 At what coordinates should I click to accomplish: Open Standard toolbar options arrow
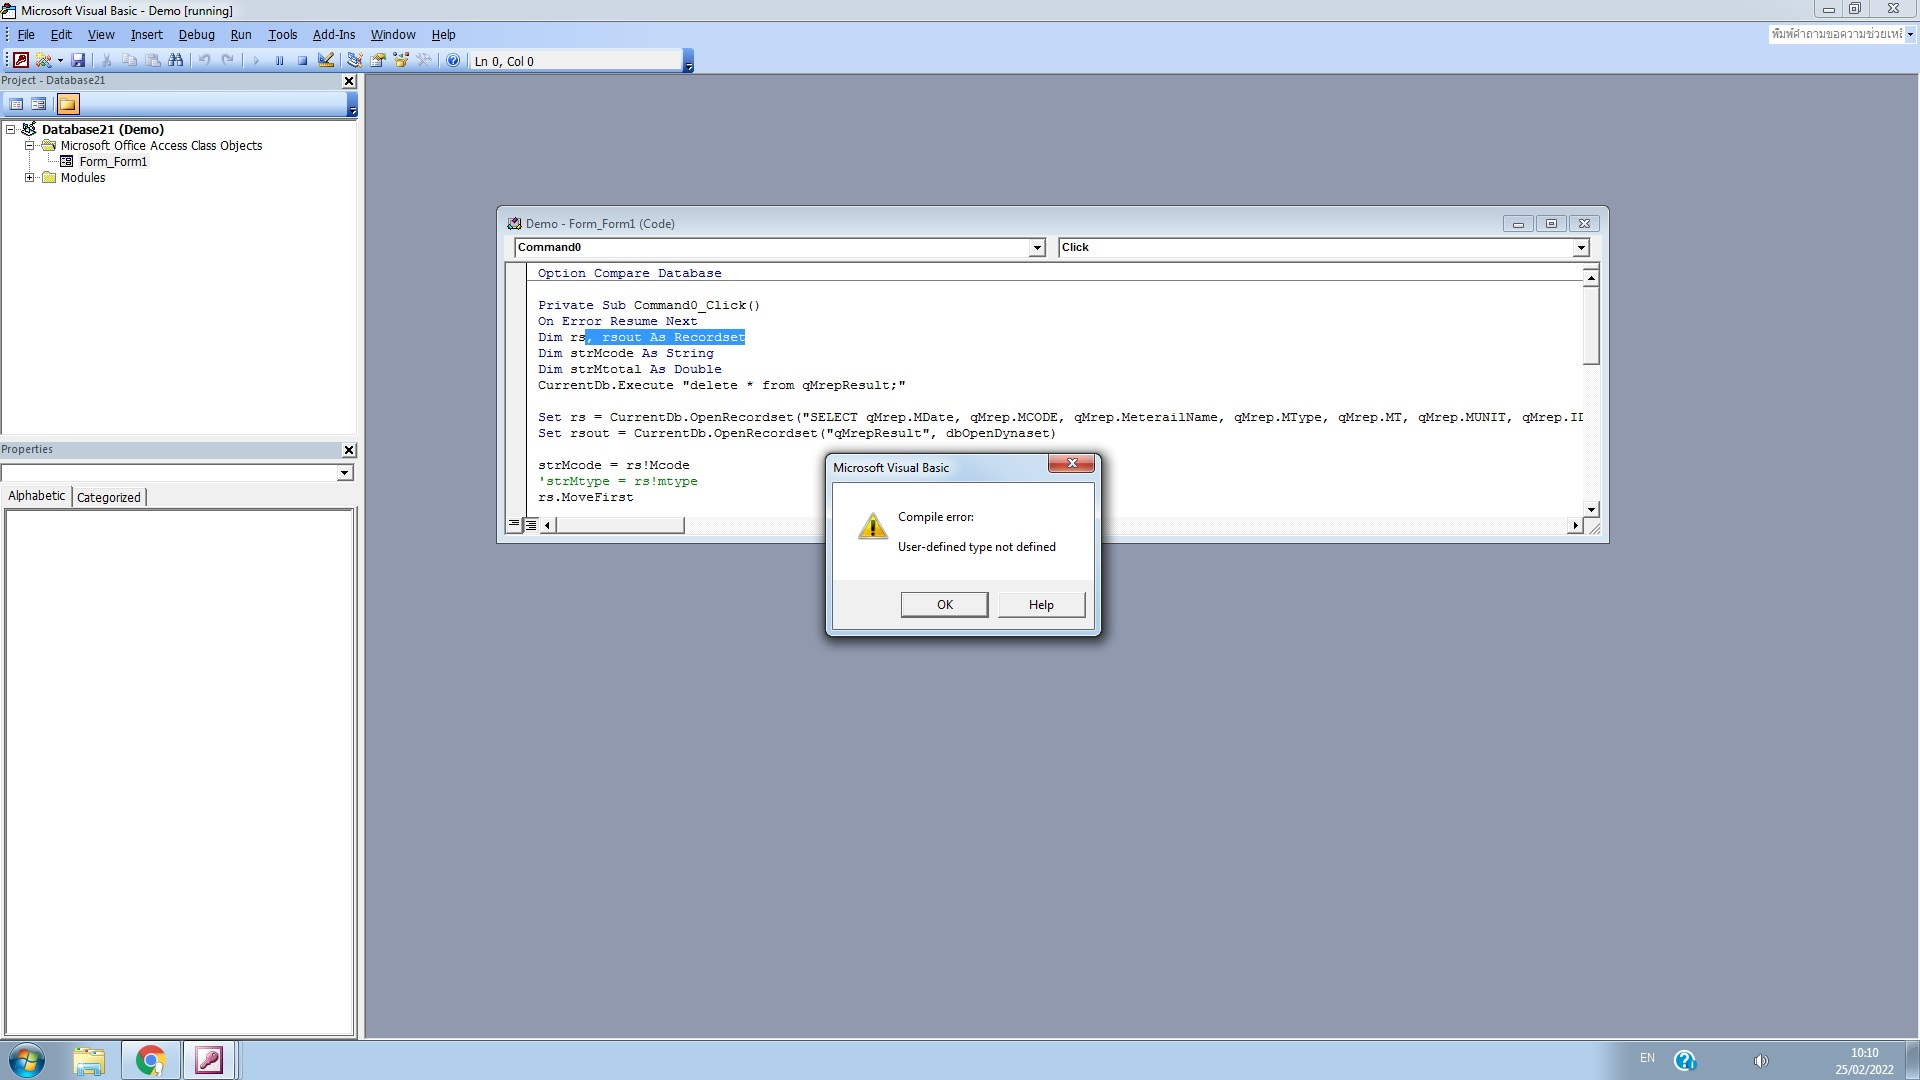click(688, 62)
